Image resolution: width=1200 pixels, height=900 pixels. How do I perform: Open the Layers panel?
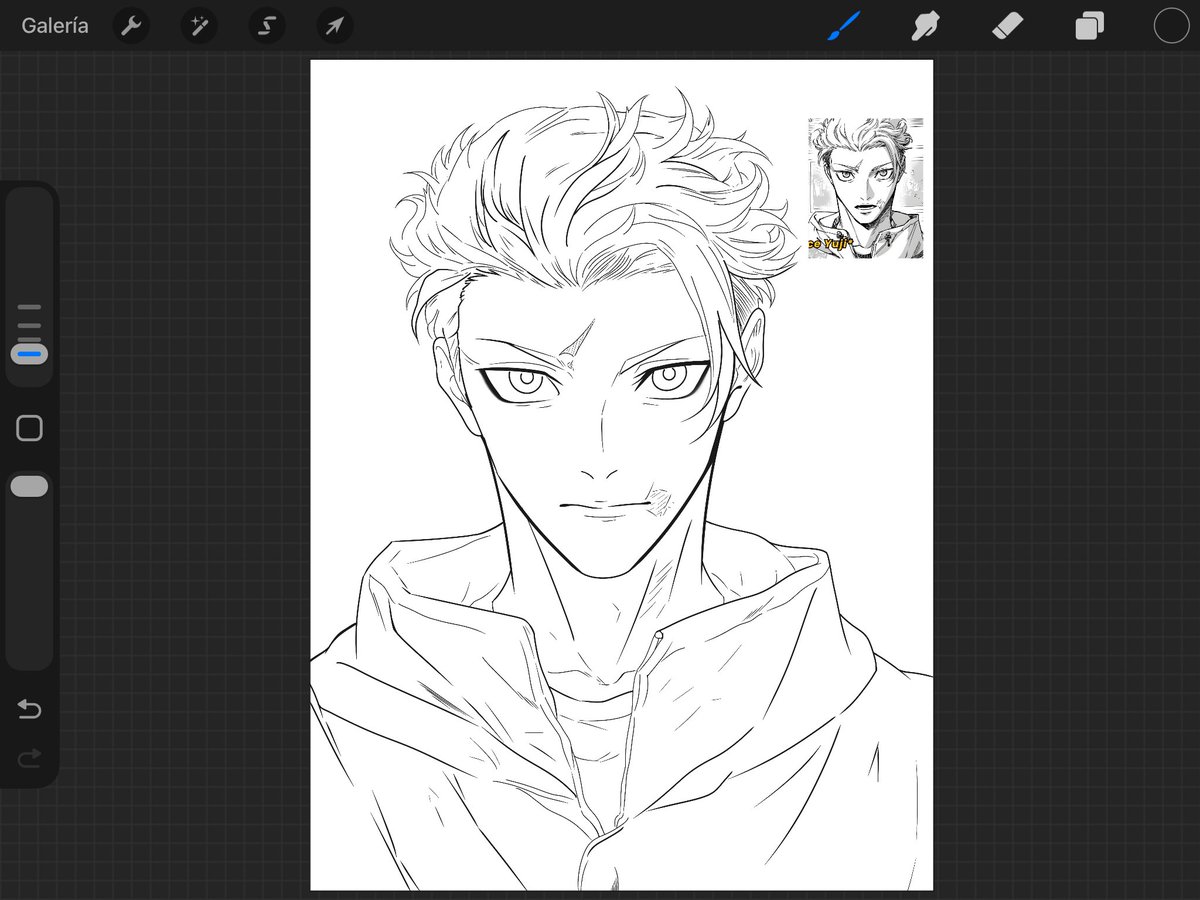(1089, 26)
